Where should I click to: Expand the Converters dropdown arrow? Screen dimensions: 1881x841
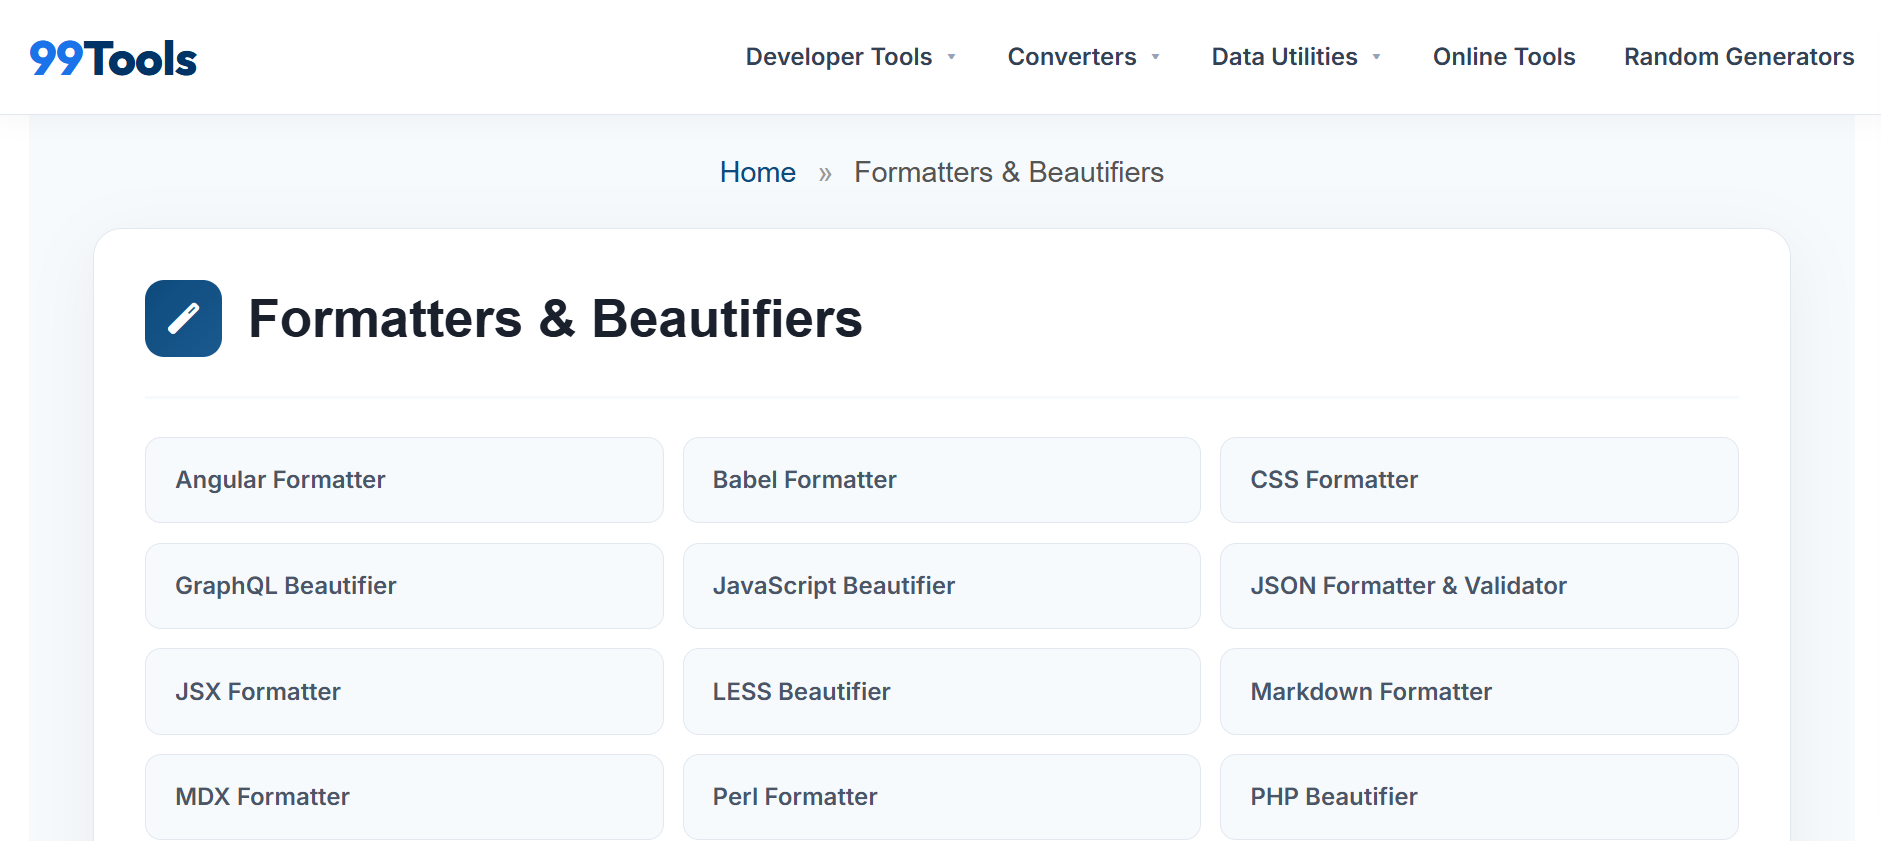(x=1156, y=57)
